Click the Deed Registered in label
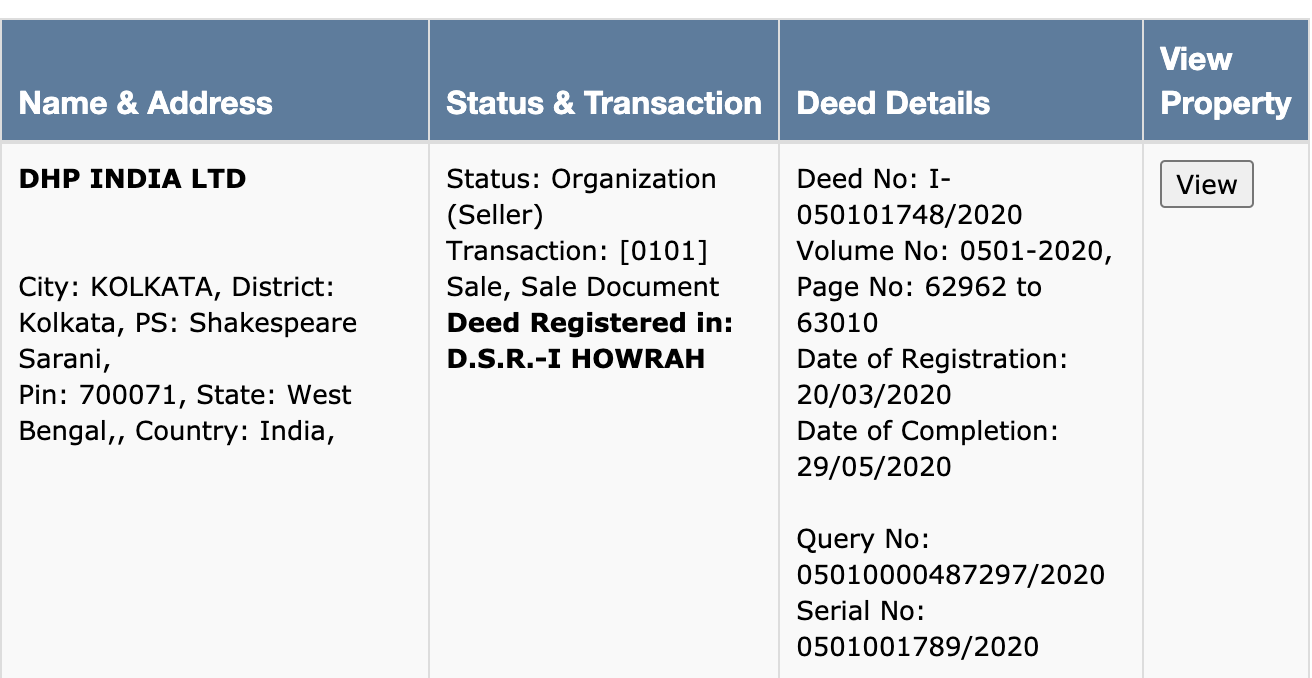The image size is (1312, 678). point(589,323)
